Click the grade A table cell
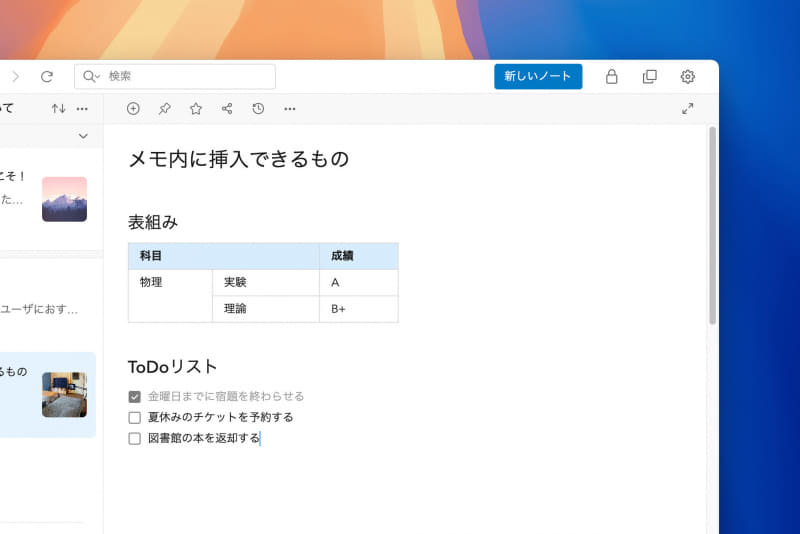Image resolution: width=800 pixels, height=534 pixels. coord(359,283)
